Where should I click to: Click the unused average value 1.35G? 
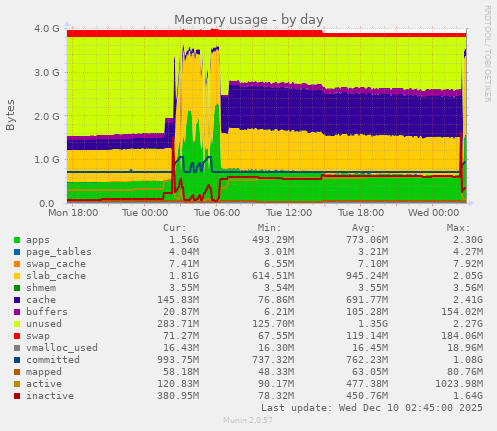click(x=373, y=324)
